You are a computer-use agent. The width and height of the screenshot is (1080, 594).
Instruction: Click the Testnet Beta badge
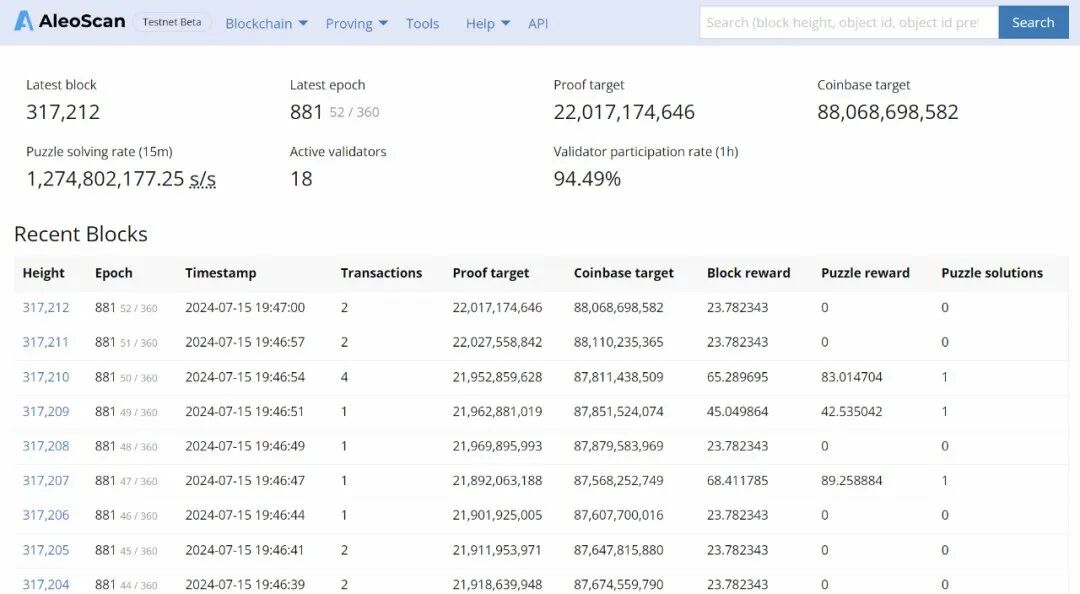tap(172, 22)
